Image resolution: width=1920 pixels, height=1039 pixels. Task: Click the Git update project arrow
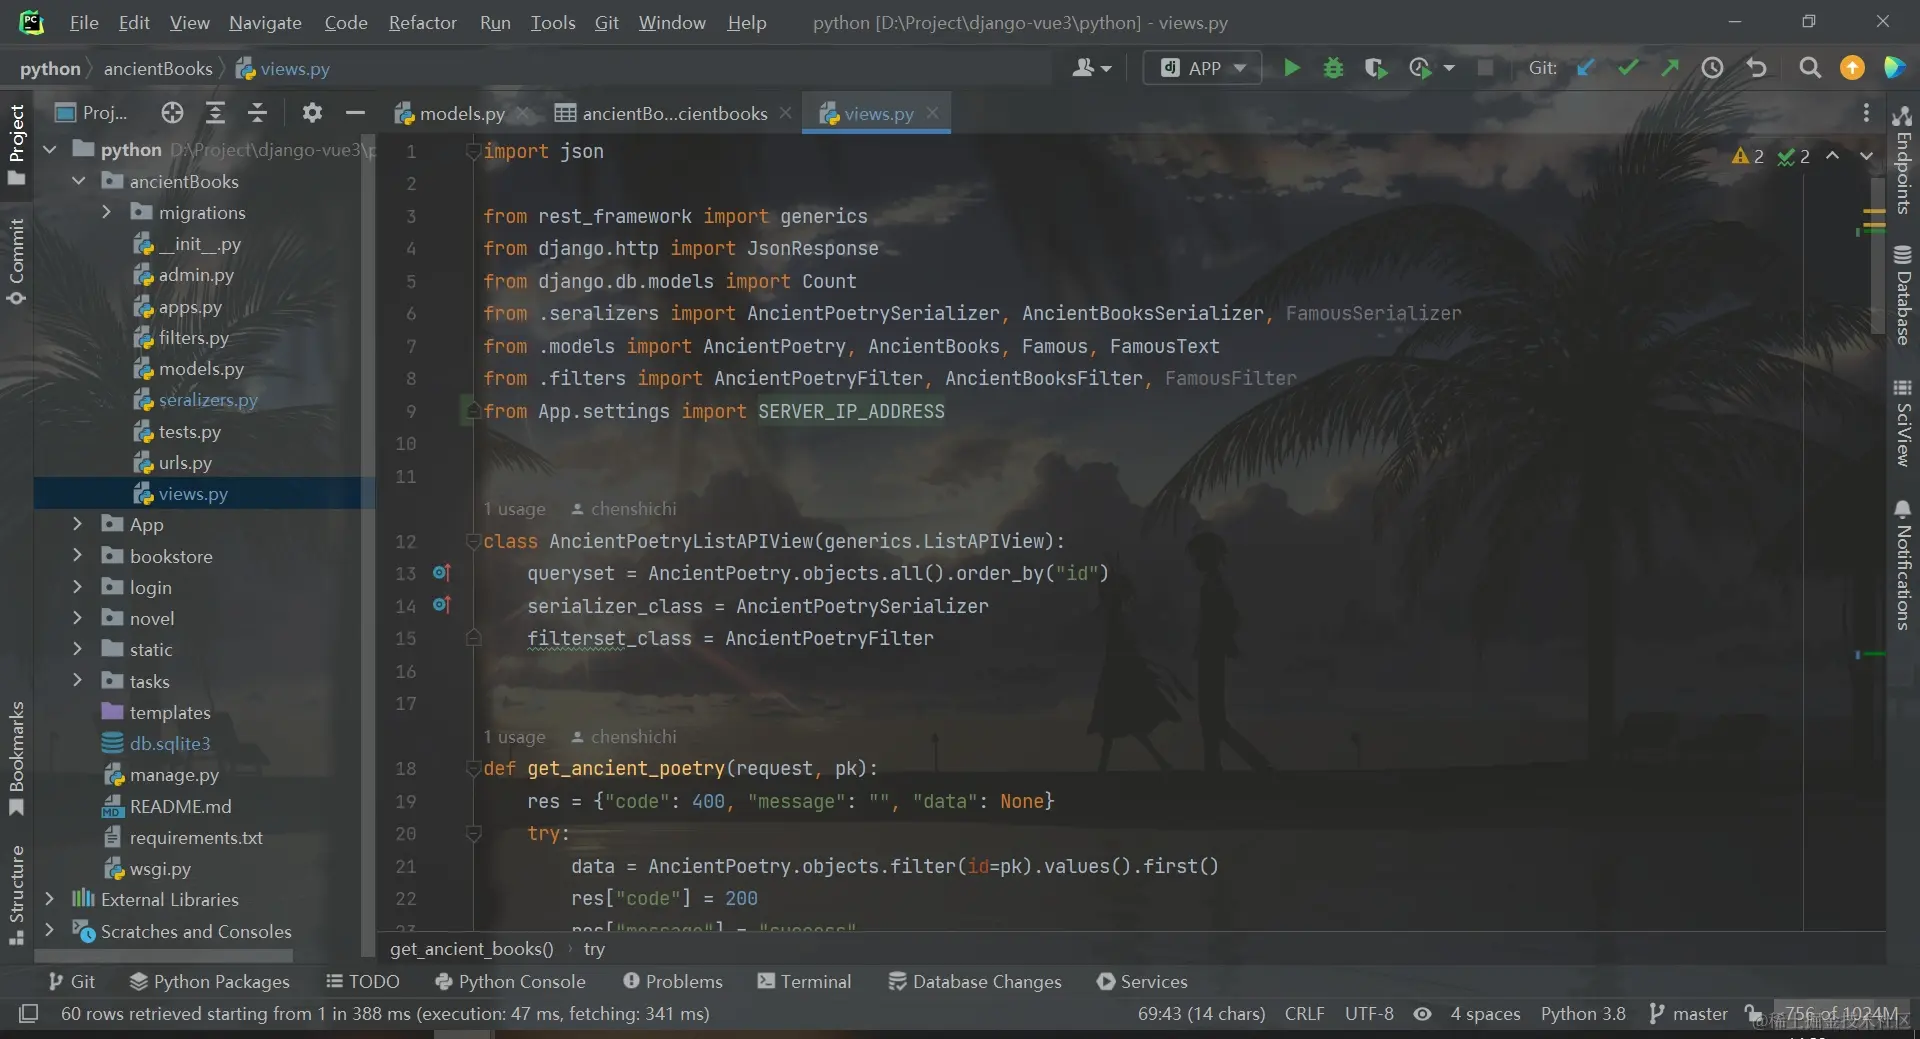coord(1586,68)
